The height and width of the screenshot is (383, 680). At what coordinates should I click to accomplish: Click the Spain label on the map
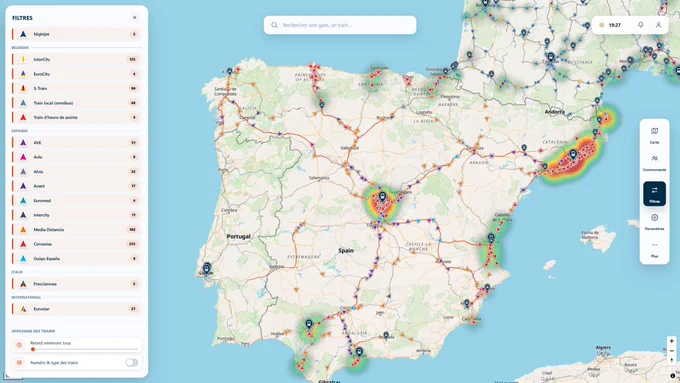pyautogui.click(x=346, y=251)
